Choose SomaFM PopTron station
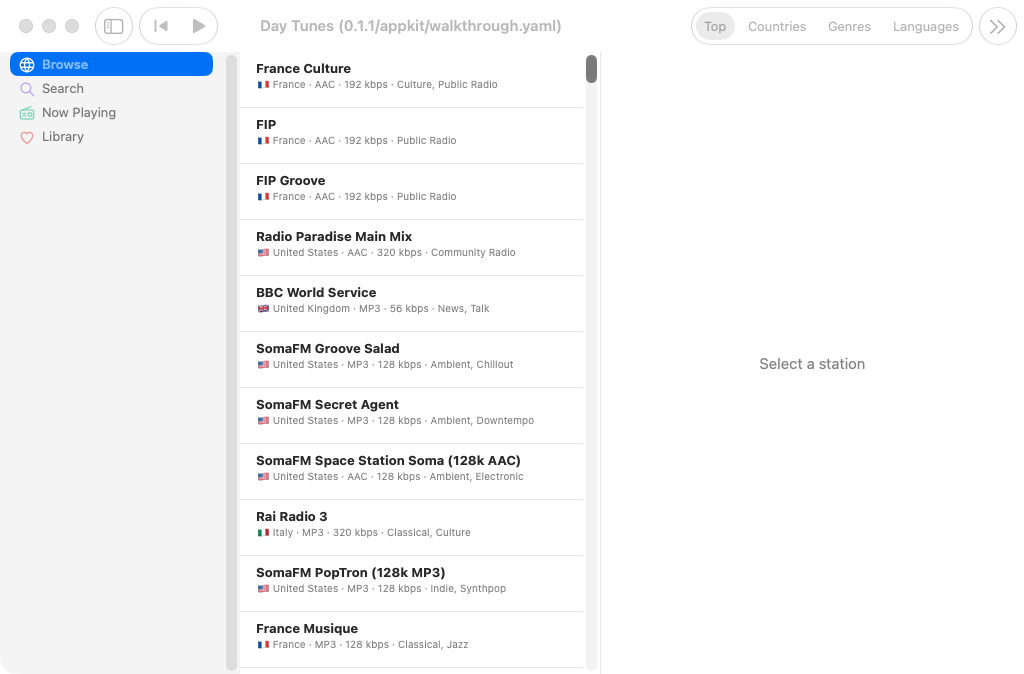 (411, 584)
